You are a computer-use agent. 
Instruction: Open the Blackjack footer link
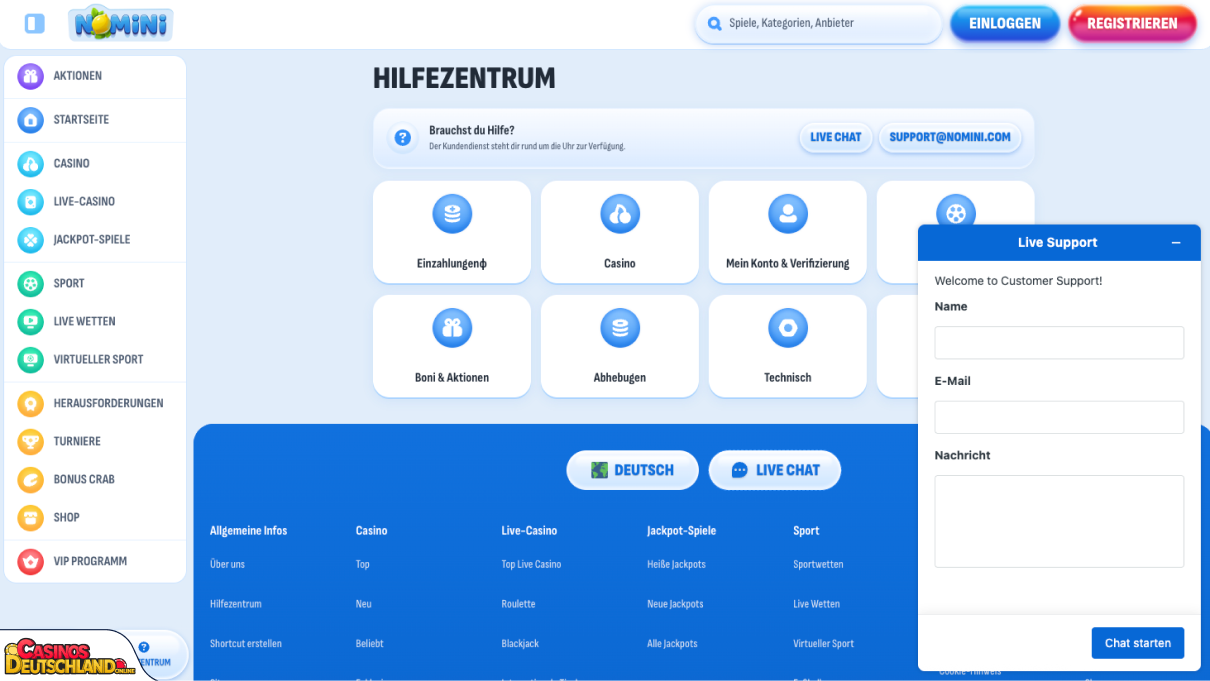point(520,644)
